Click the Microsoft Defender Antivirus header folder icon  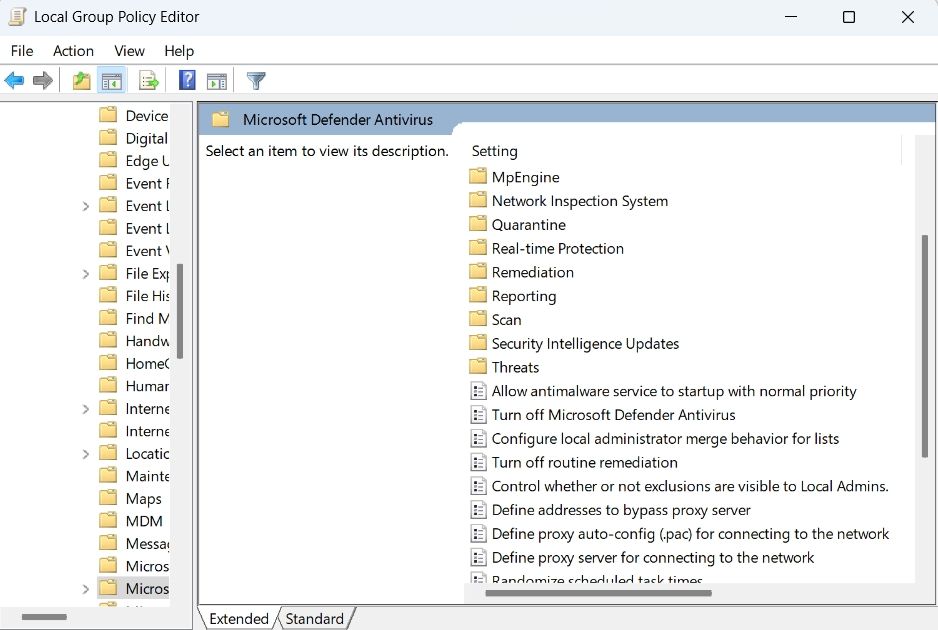pos(220,120)
